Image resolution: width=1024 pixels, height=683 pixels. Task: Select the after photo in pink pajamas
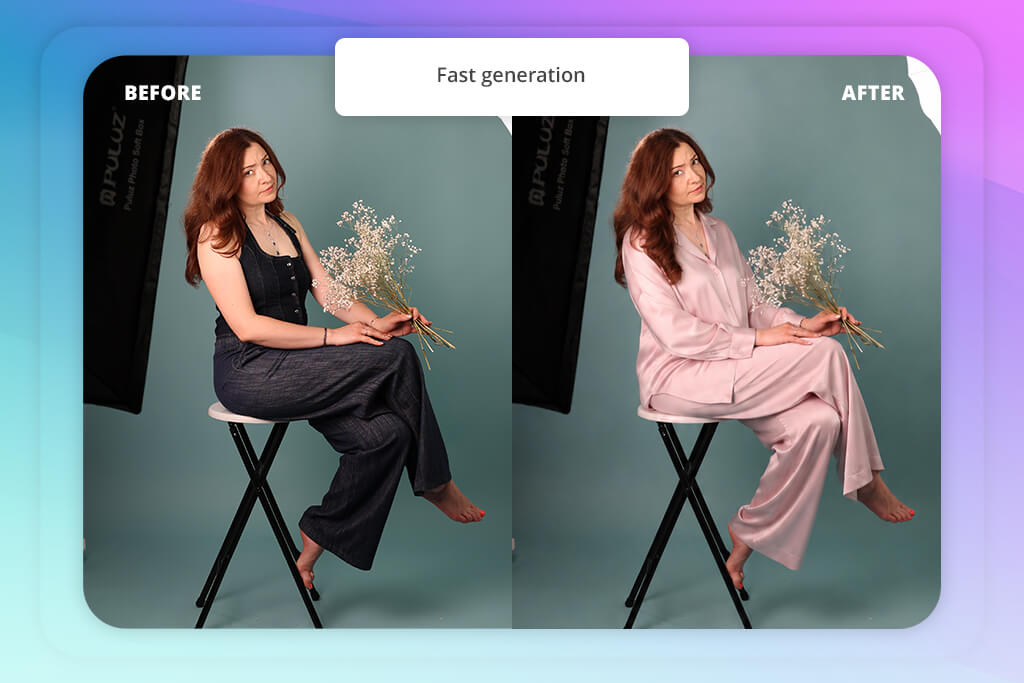[726, 342]
